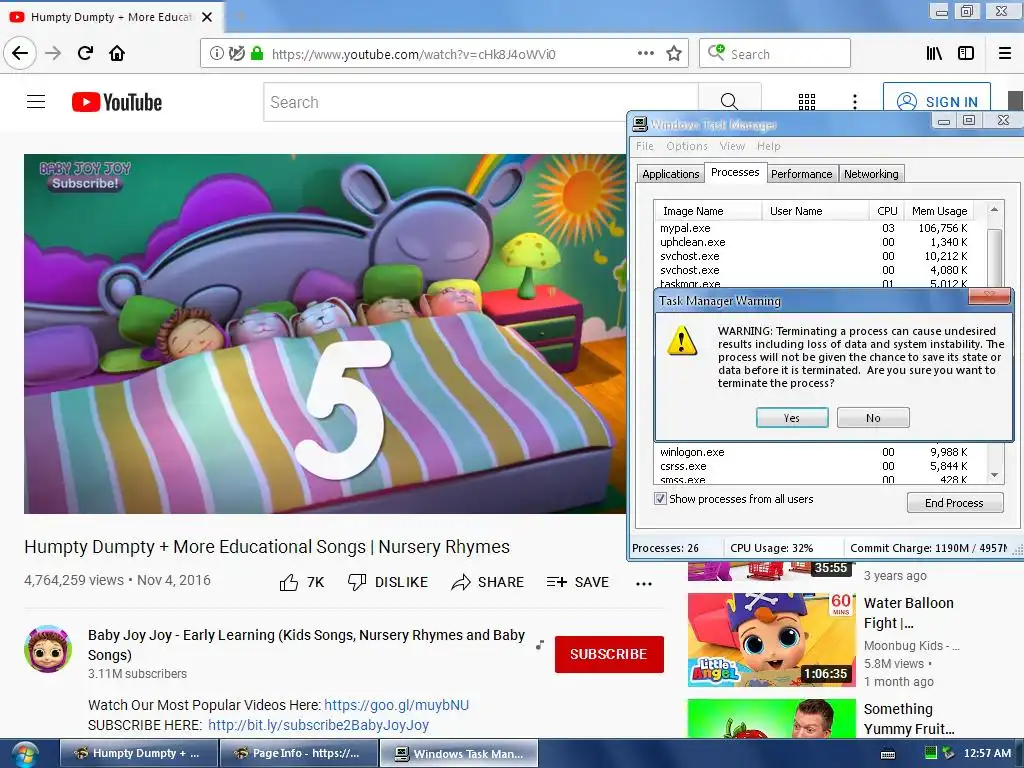Sort processes by Mem Usage column
The height and width of the screenshot is (768, 1024).
point(939,211)
